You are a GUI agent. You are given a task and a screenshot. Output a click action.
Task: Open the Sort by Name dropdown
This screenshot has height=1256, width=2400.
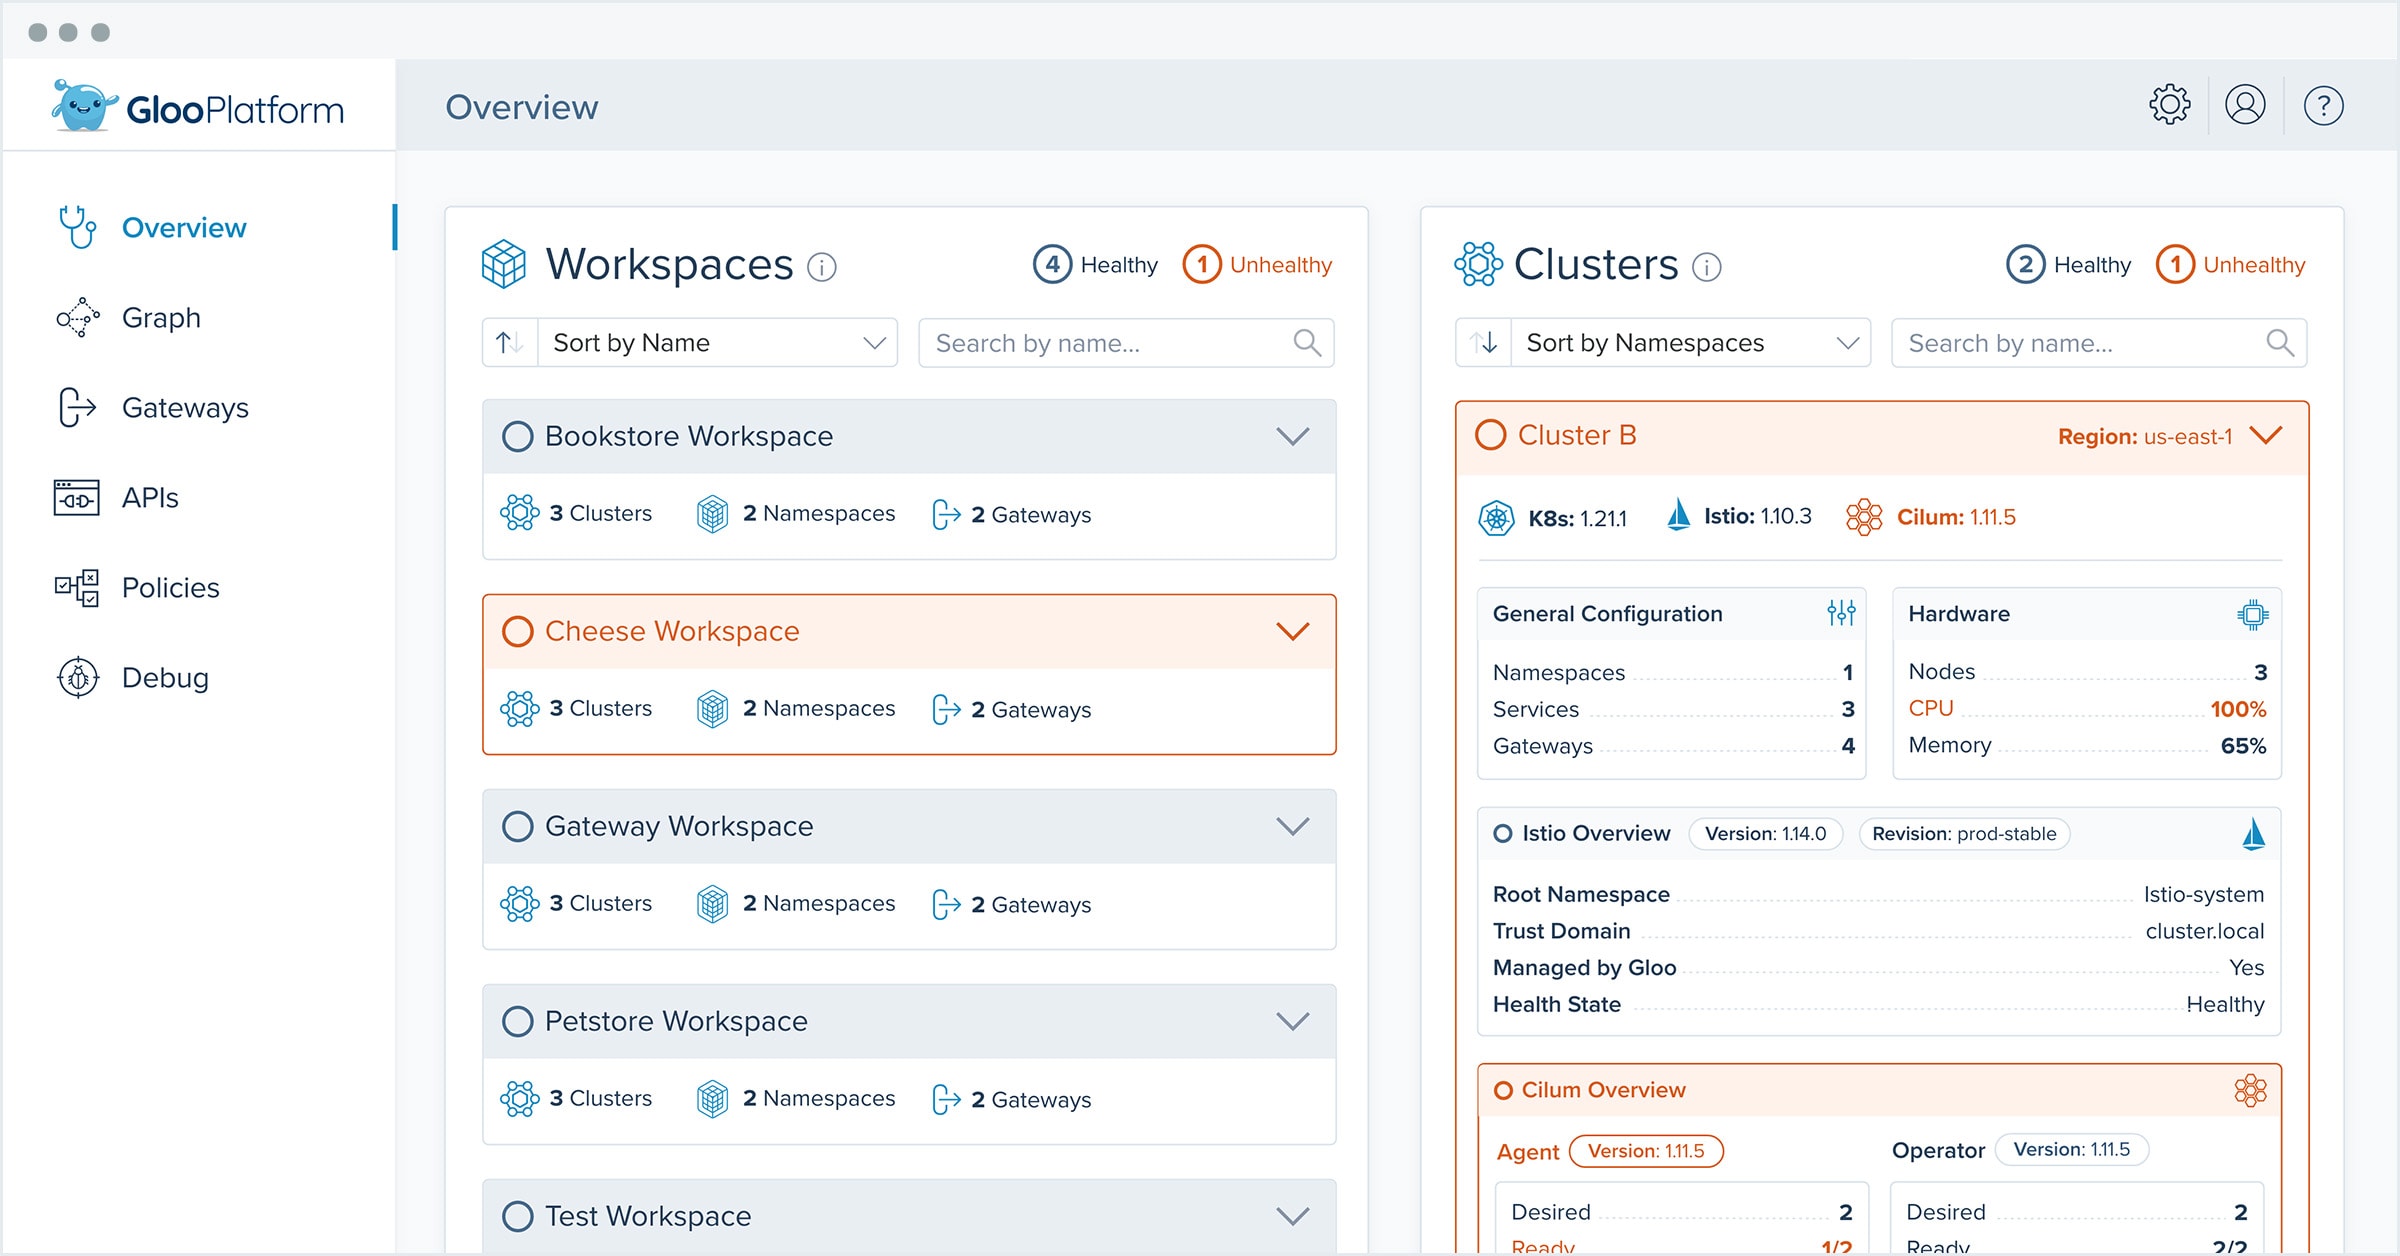[x=718, y=343]
